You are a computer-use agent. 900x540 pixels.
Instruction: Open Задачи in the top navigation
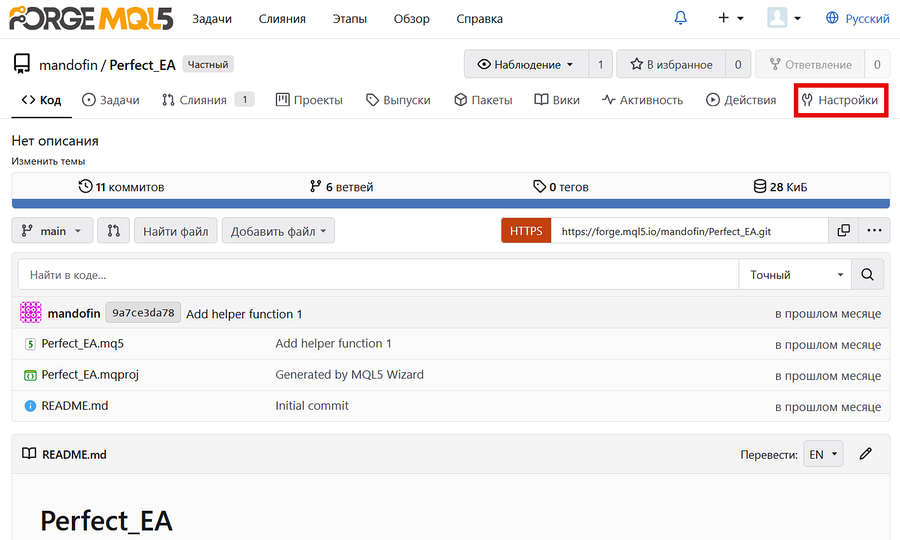click(212, 19)
